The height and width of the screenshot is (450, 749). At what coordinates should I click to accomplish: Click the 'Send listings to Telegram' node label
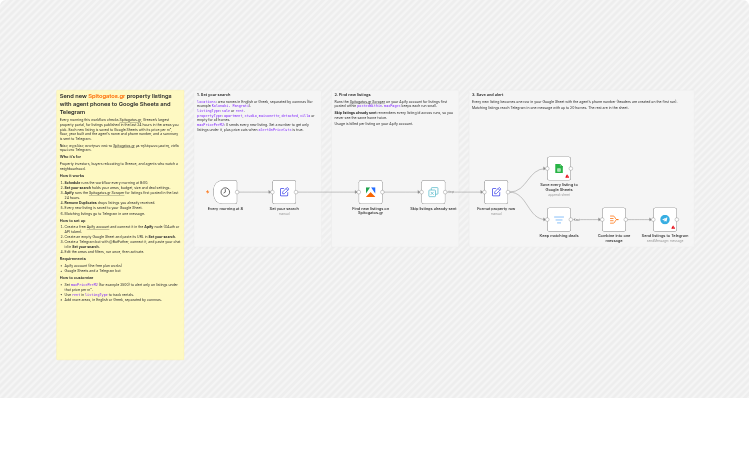pyautogui.click(x=665, y=236)
